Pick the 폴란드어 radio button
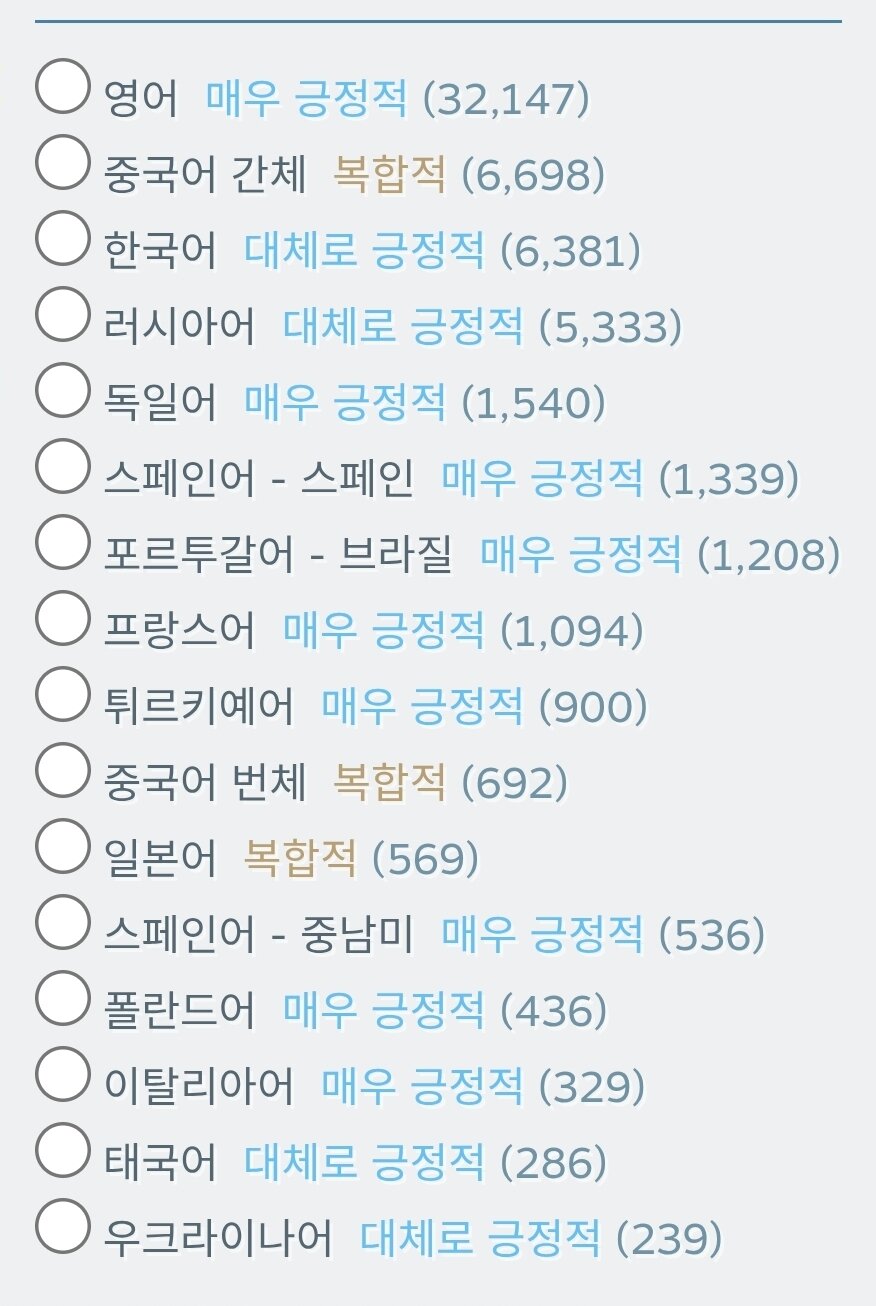This screenshot has width=876, height=1306. click(62, 998)
